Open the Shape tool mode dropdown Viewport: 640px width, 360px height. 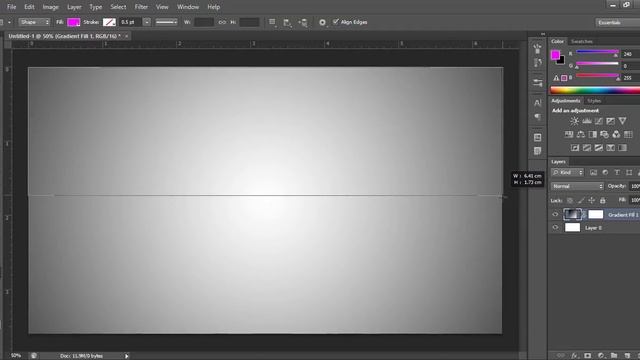[x=34, y=22]
